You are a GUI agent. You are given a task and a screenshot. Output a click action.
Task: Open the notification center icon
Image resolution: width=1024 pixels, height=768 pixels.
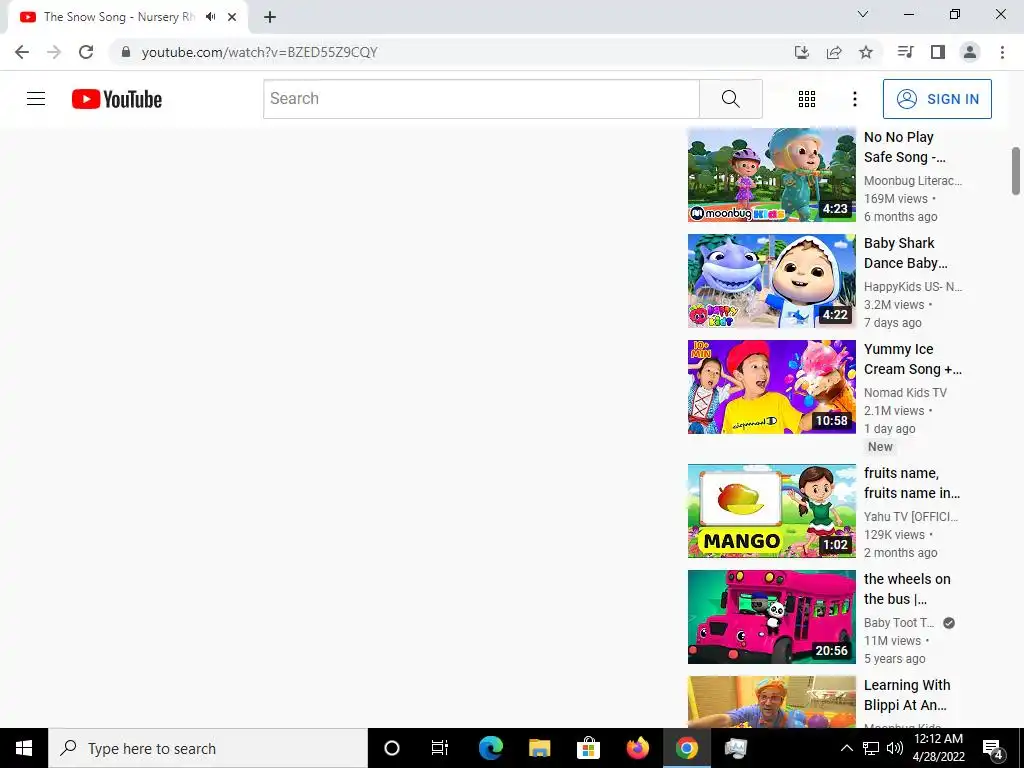click(993, 749)
